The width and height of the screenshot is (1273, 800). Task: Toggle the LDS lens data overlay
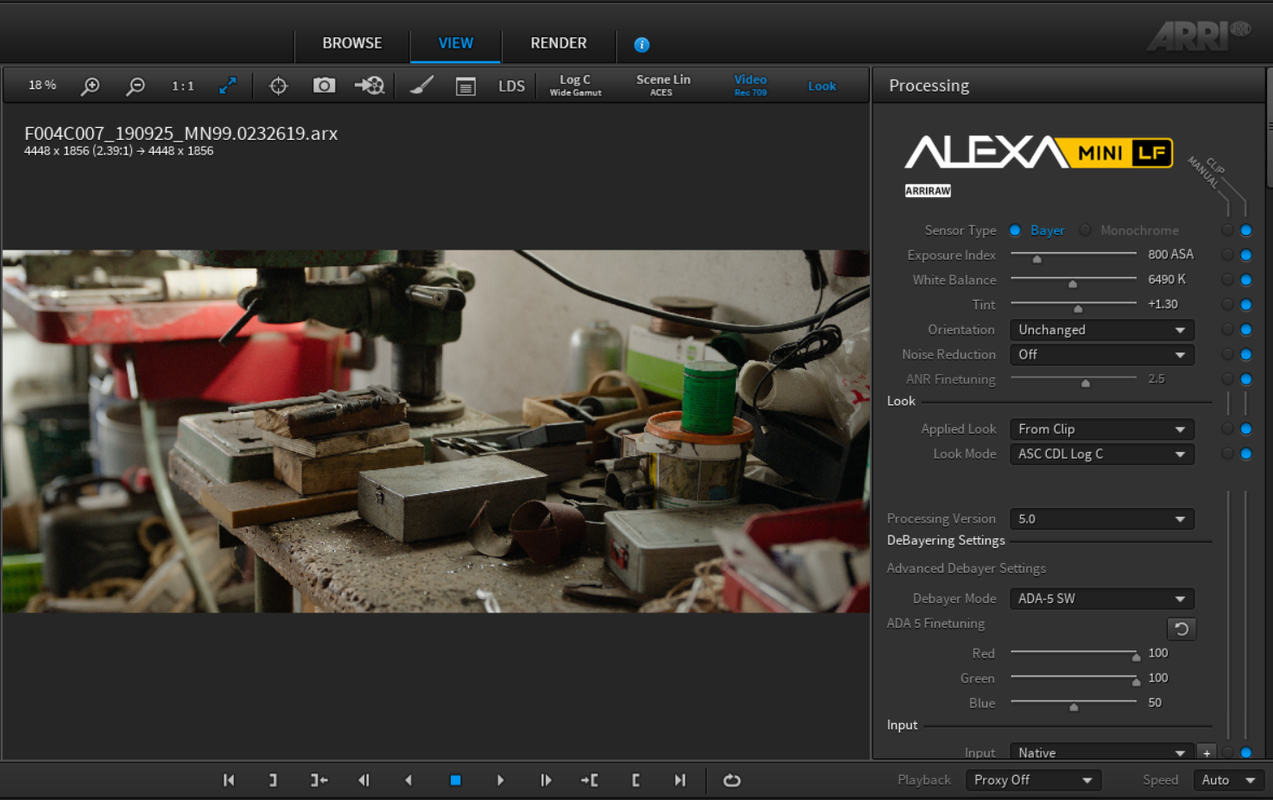(511, 86)
